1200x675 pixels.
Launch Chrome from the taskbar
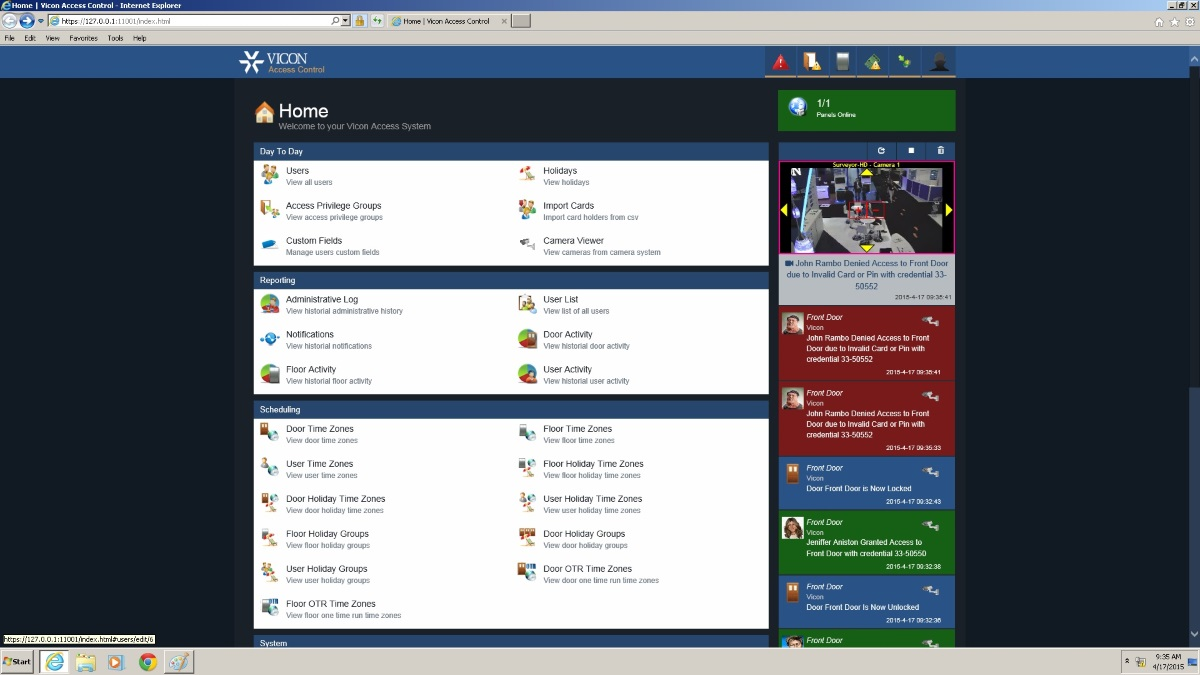click(148, 662)
